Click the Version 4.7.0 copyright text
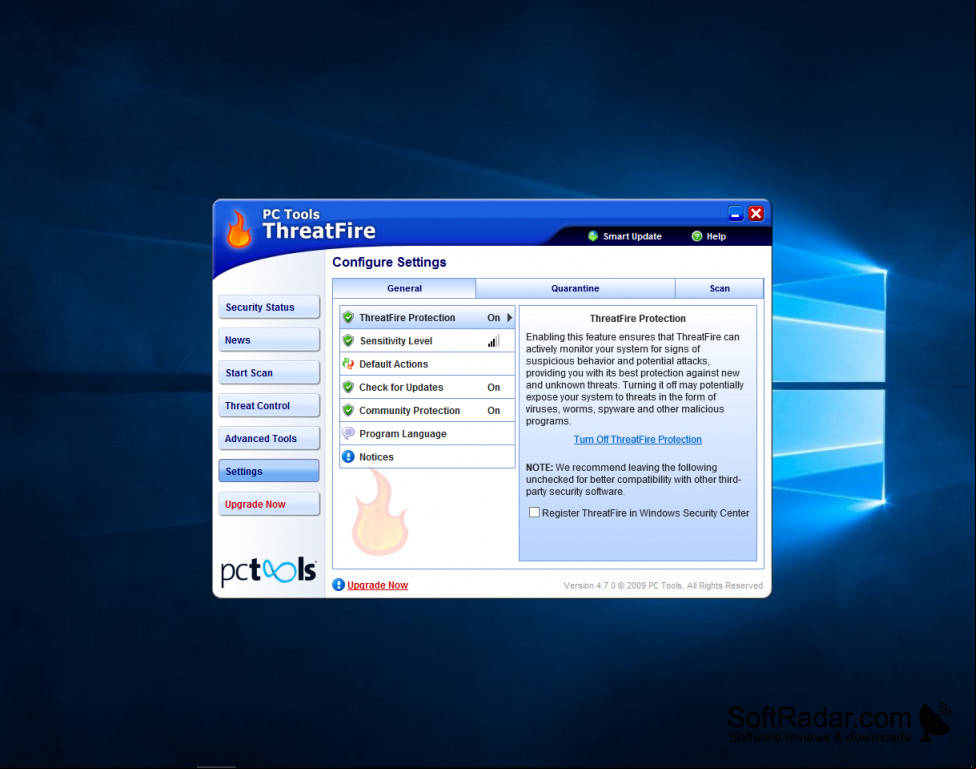 pos(663,585)
